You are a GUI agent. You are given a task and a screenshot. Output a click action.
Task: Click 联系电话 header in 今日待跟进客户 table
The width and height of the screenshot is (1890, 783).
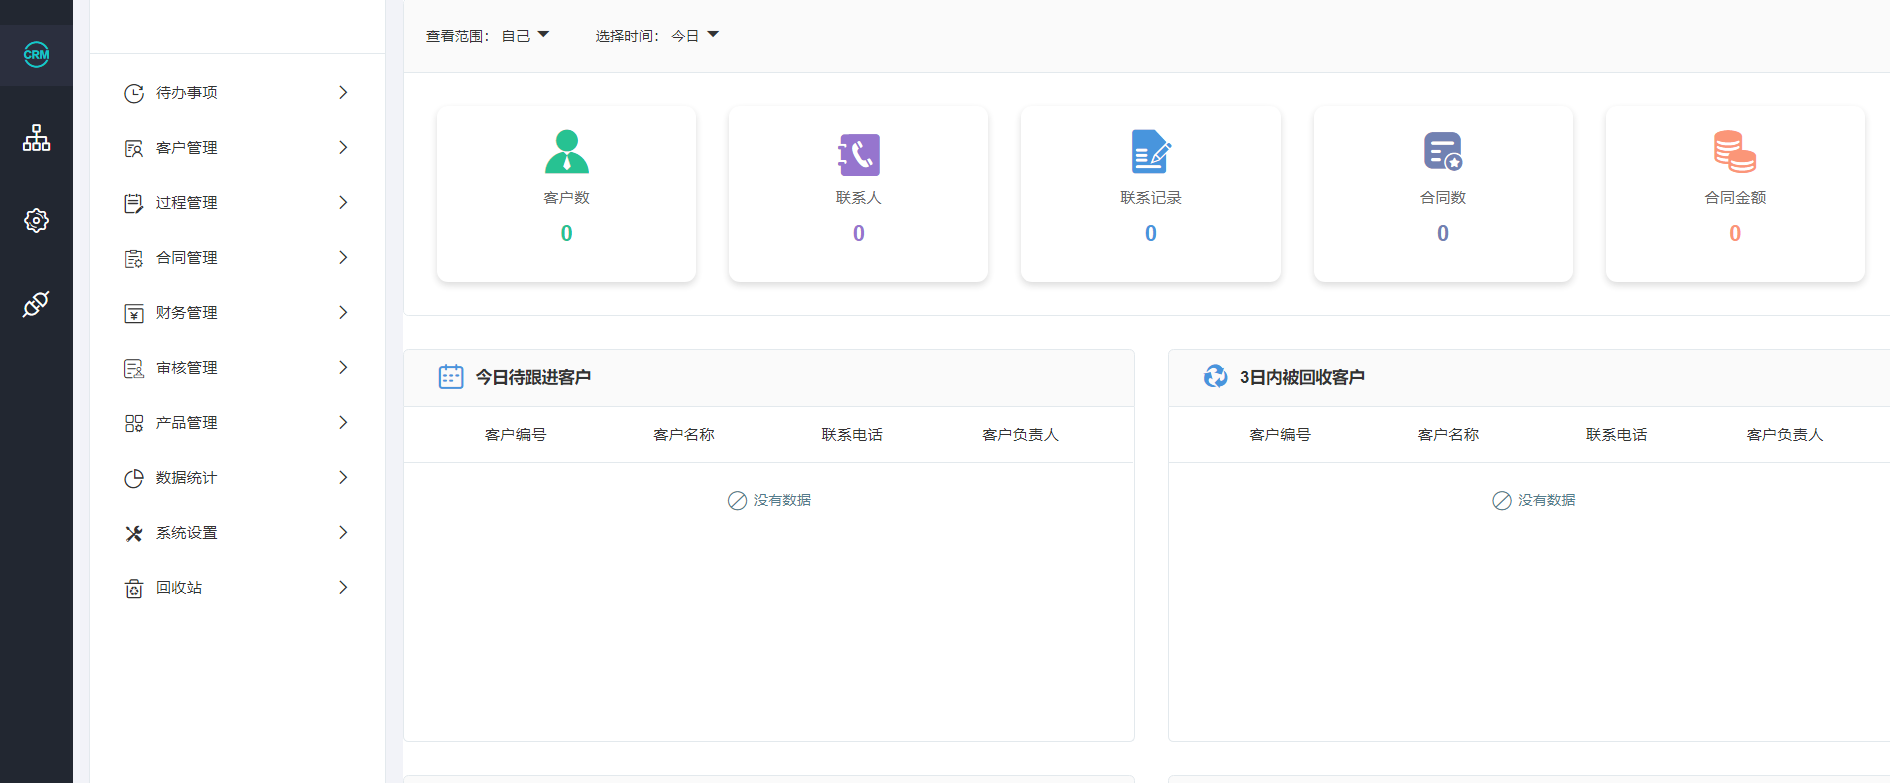(x=852, y=434)
